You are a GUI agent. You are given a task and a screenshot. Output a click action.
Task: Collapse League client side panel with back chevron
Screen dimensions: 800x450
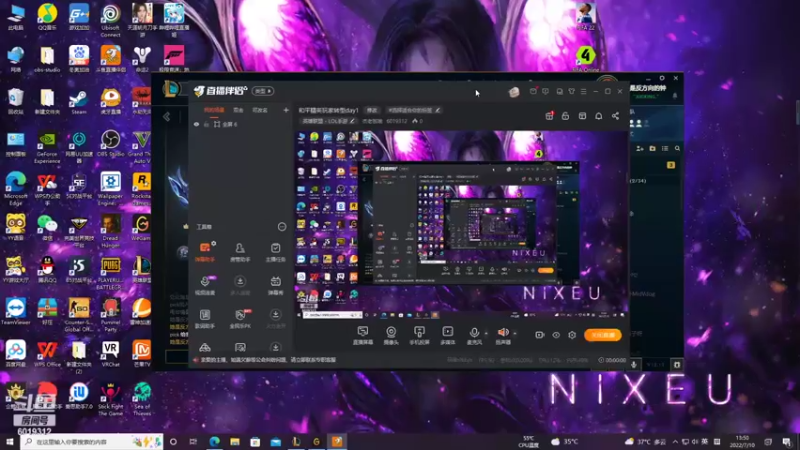(167, 117)
